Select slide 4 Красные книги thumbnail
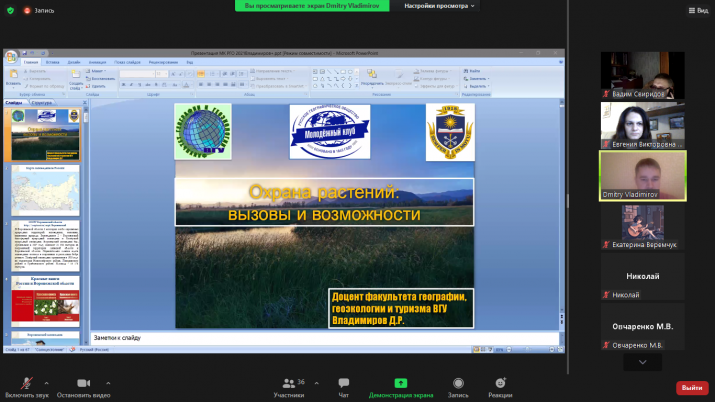The image size is (715, 402). pos(45,301)
